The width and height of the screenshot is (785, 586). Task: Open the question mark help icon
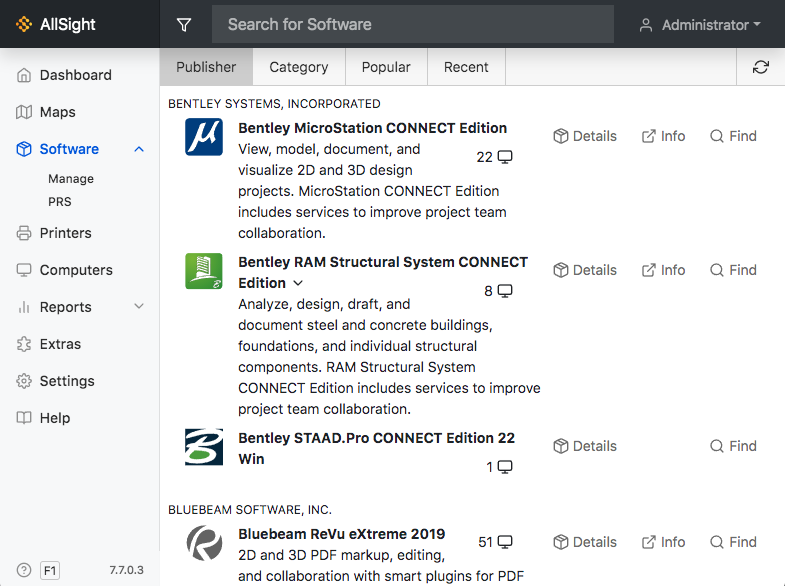[24, 570]
